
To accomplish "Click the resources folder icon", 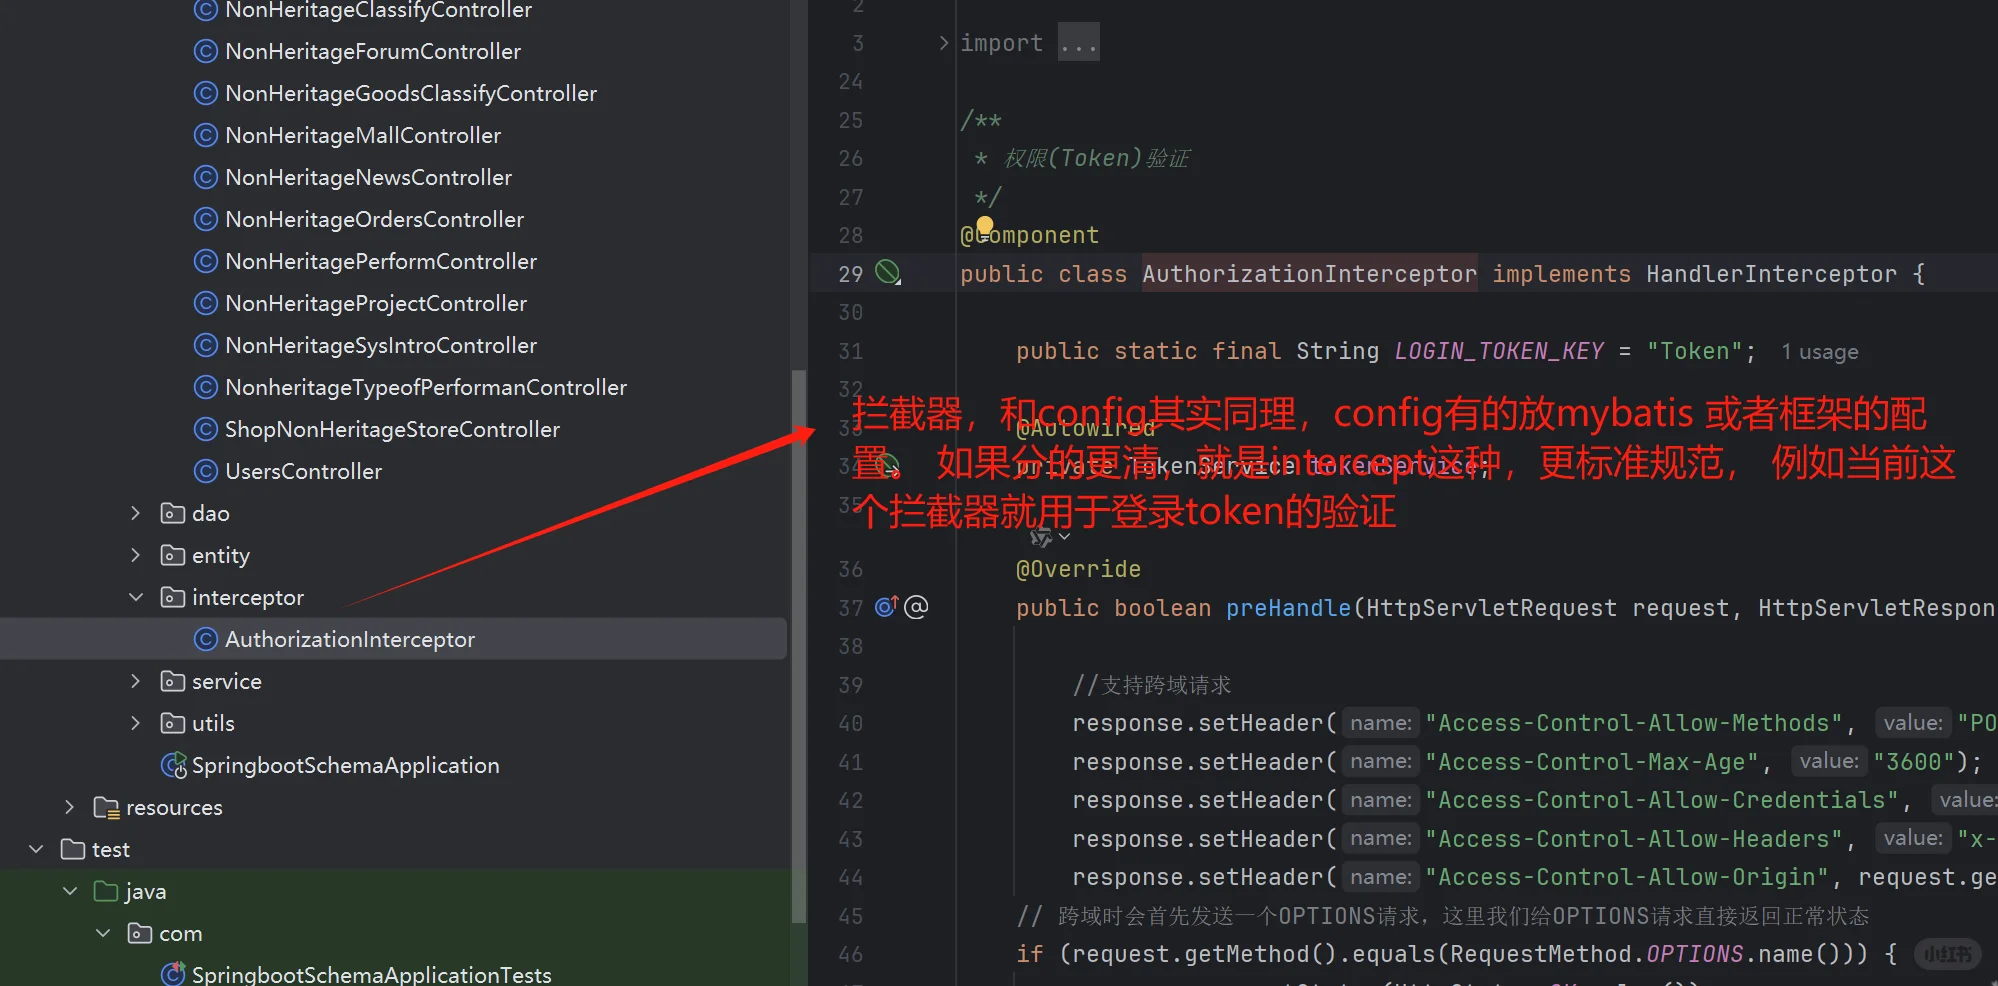I will [106, 807].
